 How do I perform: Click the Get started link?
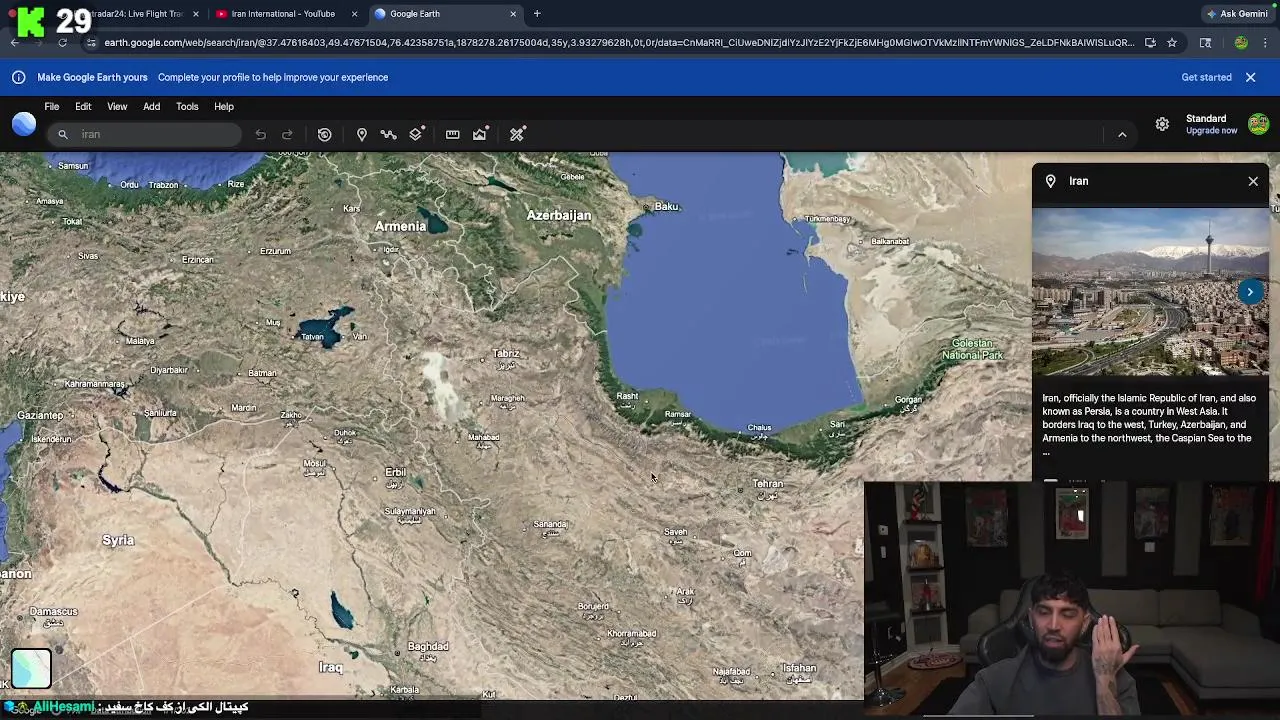(x=1207, y=77)
